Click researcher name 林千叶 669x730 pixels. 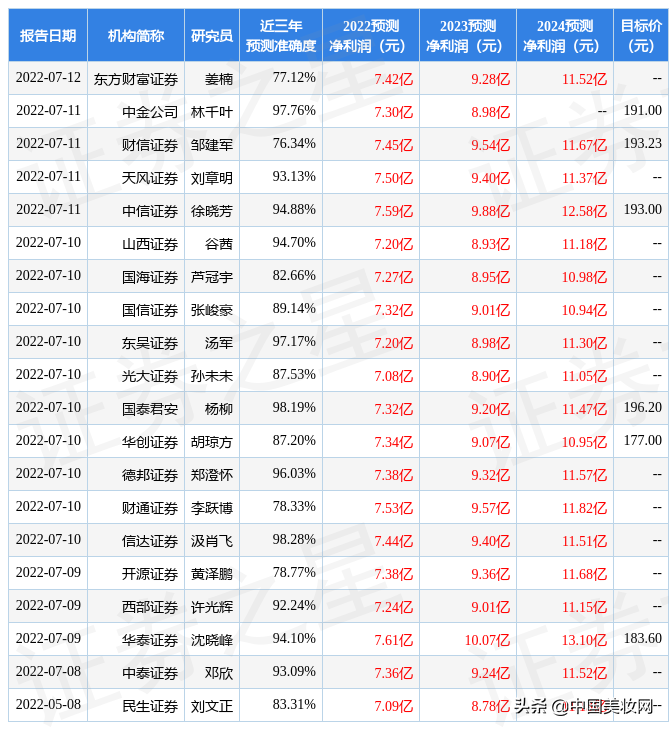(x=212, y=112)
